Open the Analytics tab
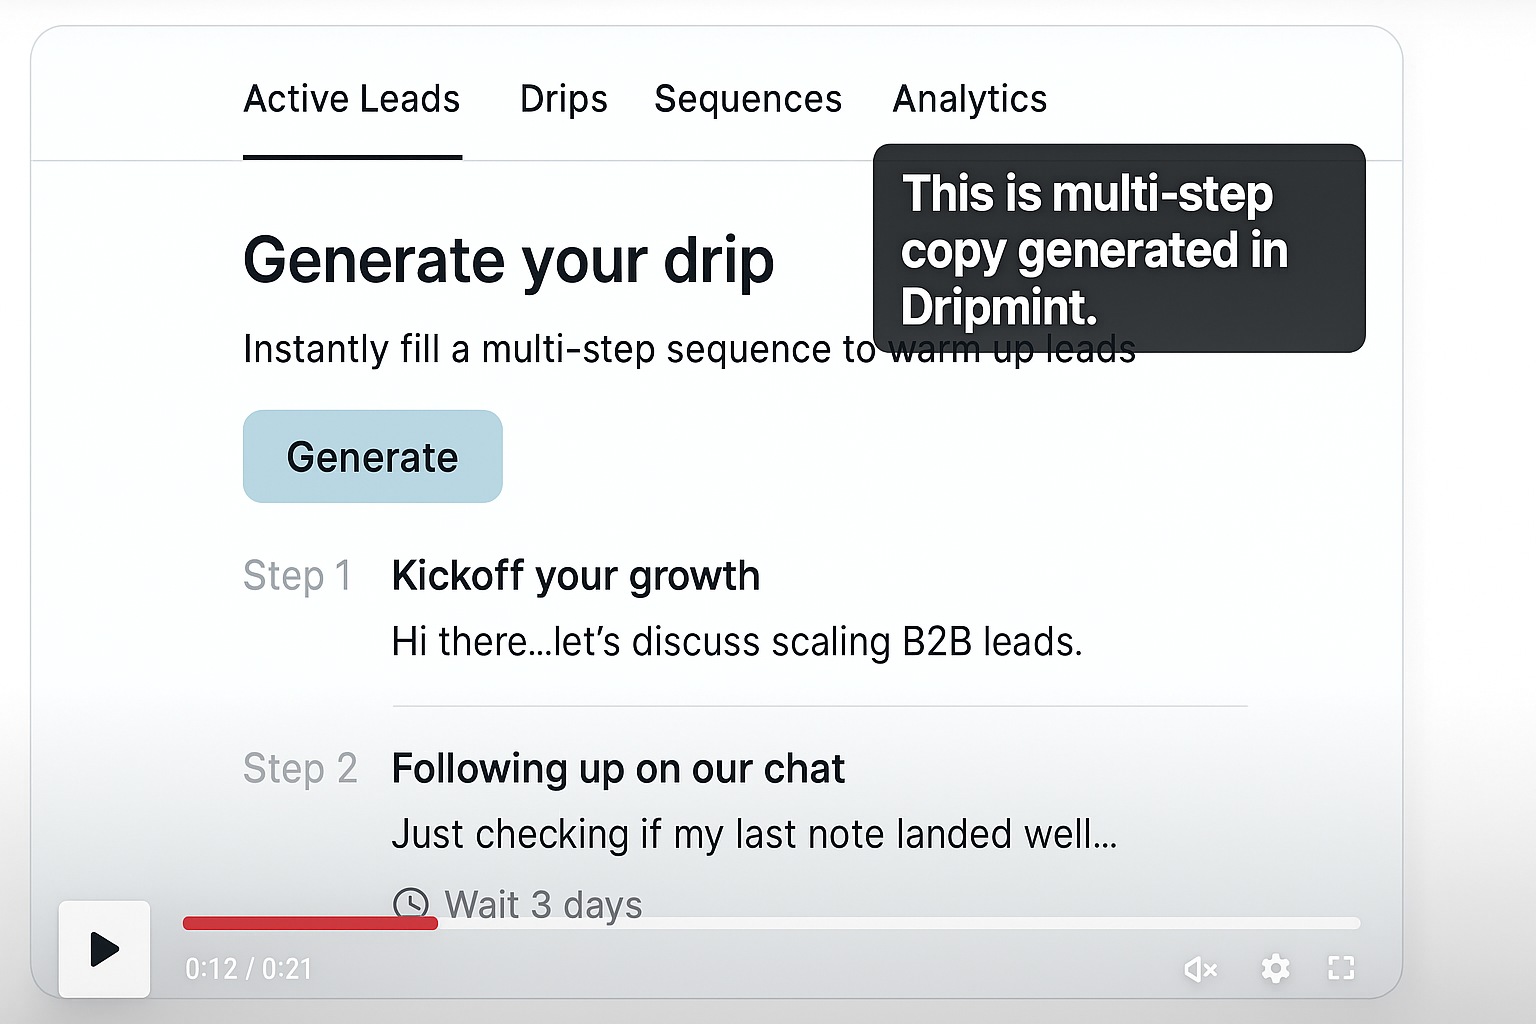This screenshot has width=1536, height=1024. 969,99
